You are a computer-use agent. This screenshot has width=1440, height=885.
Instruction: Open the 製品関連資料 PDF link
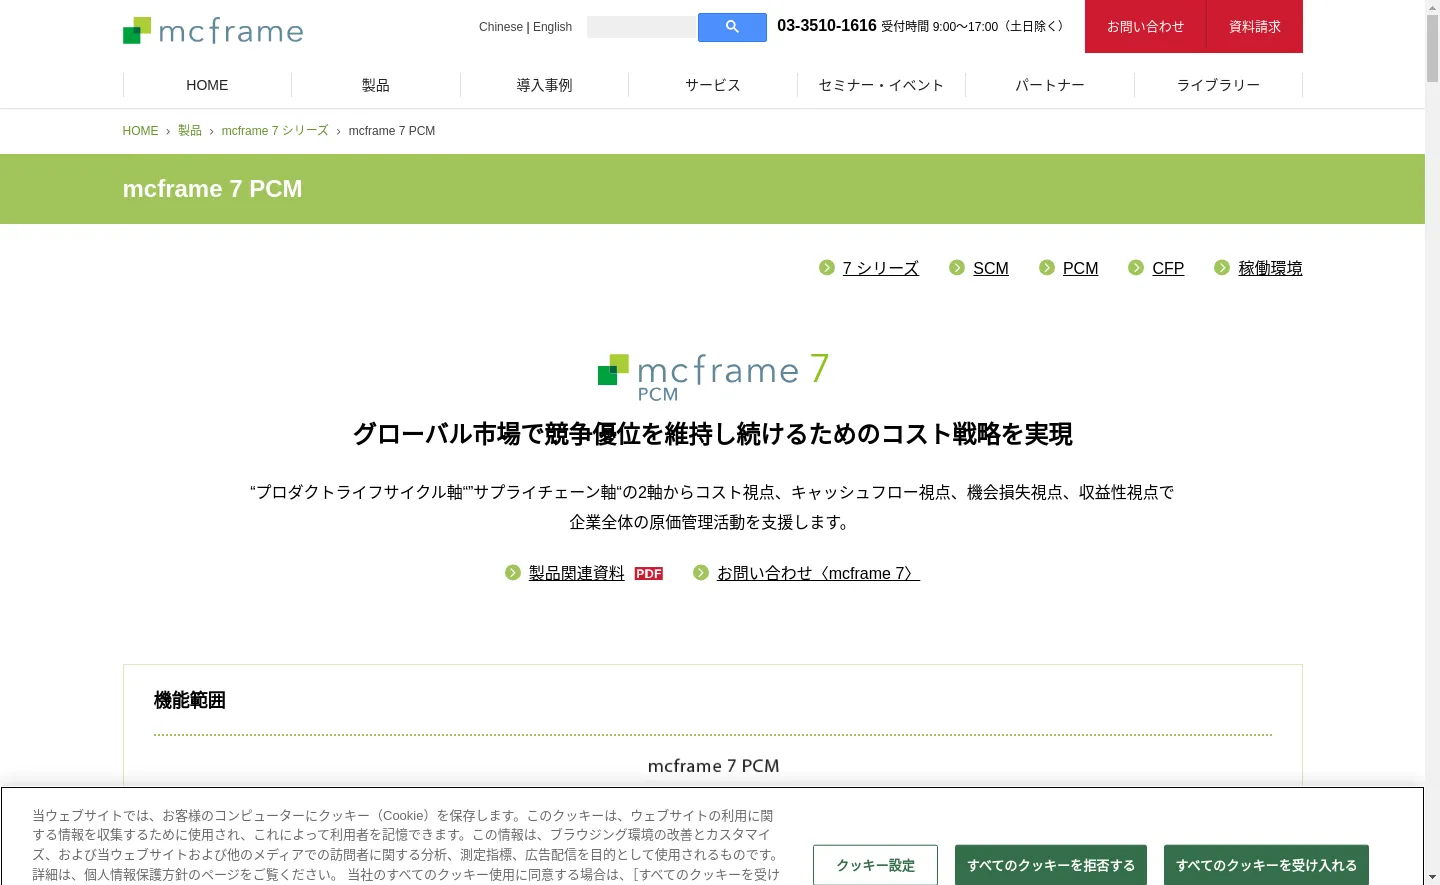click(577, 573)
